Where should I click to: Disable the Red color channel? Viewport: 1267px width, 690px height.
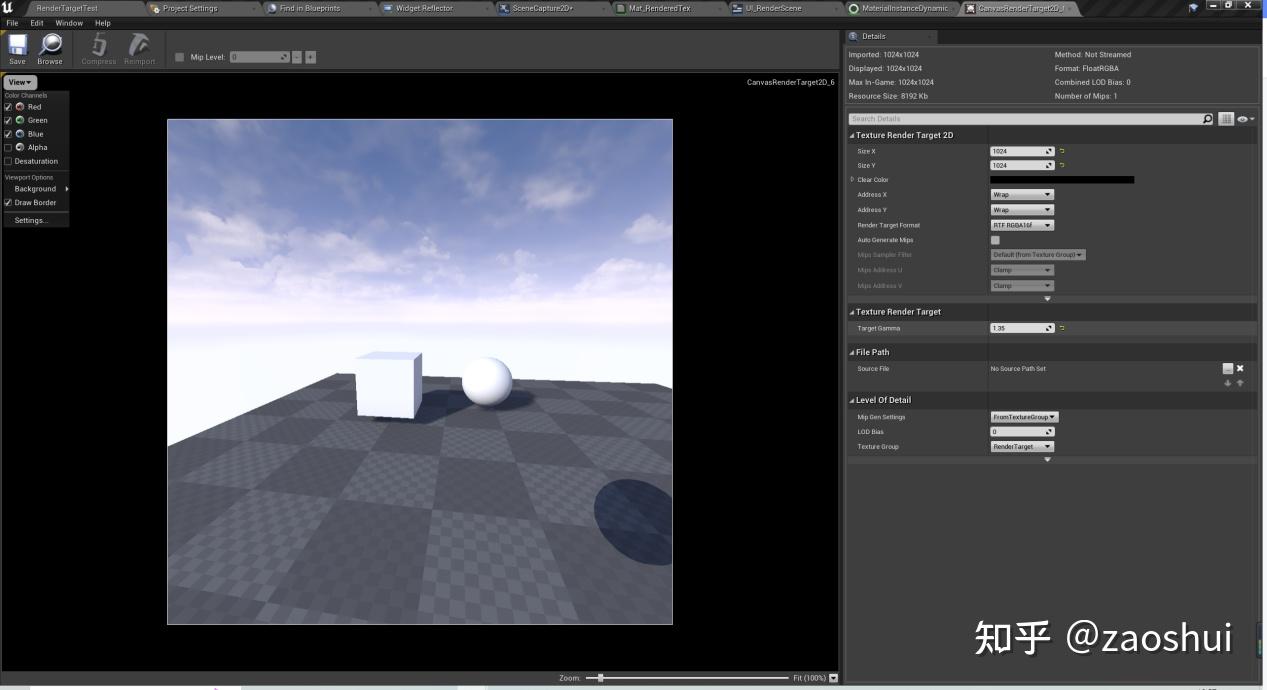click(9, 107)
